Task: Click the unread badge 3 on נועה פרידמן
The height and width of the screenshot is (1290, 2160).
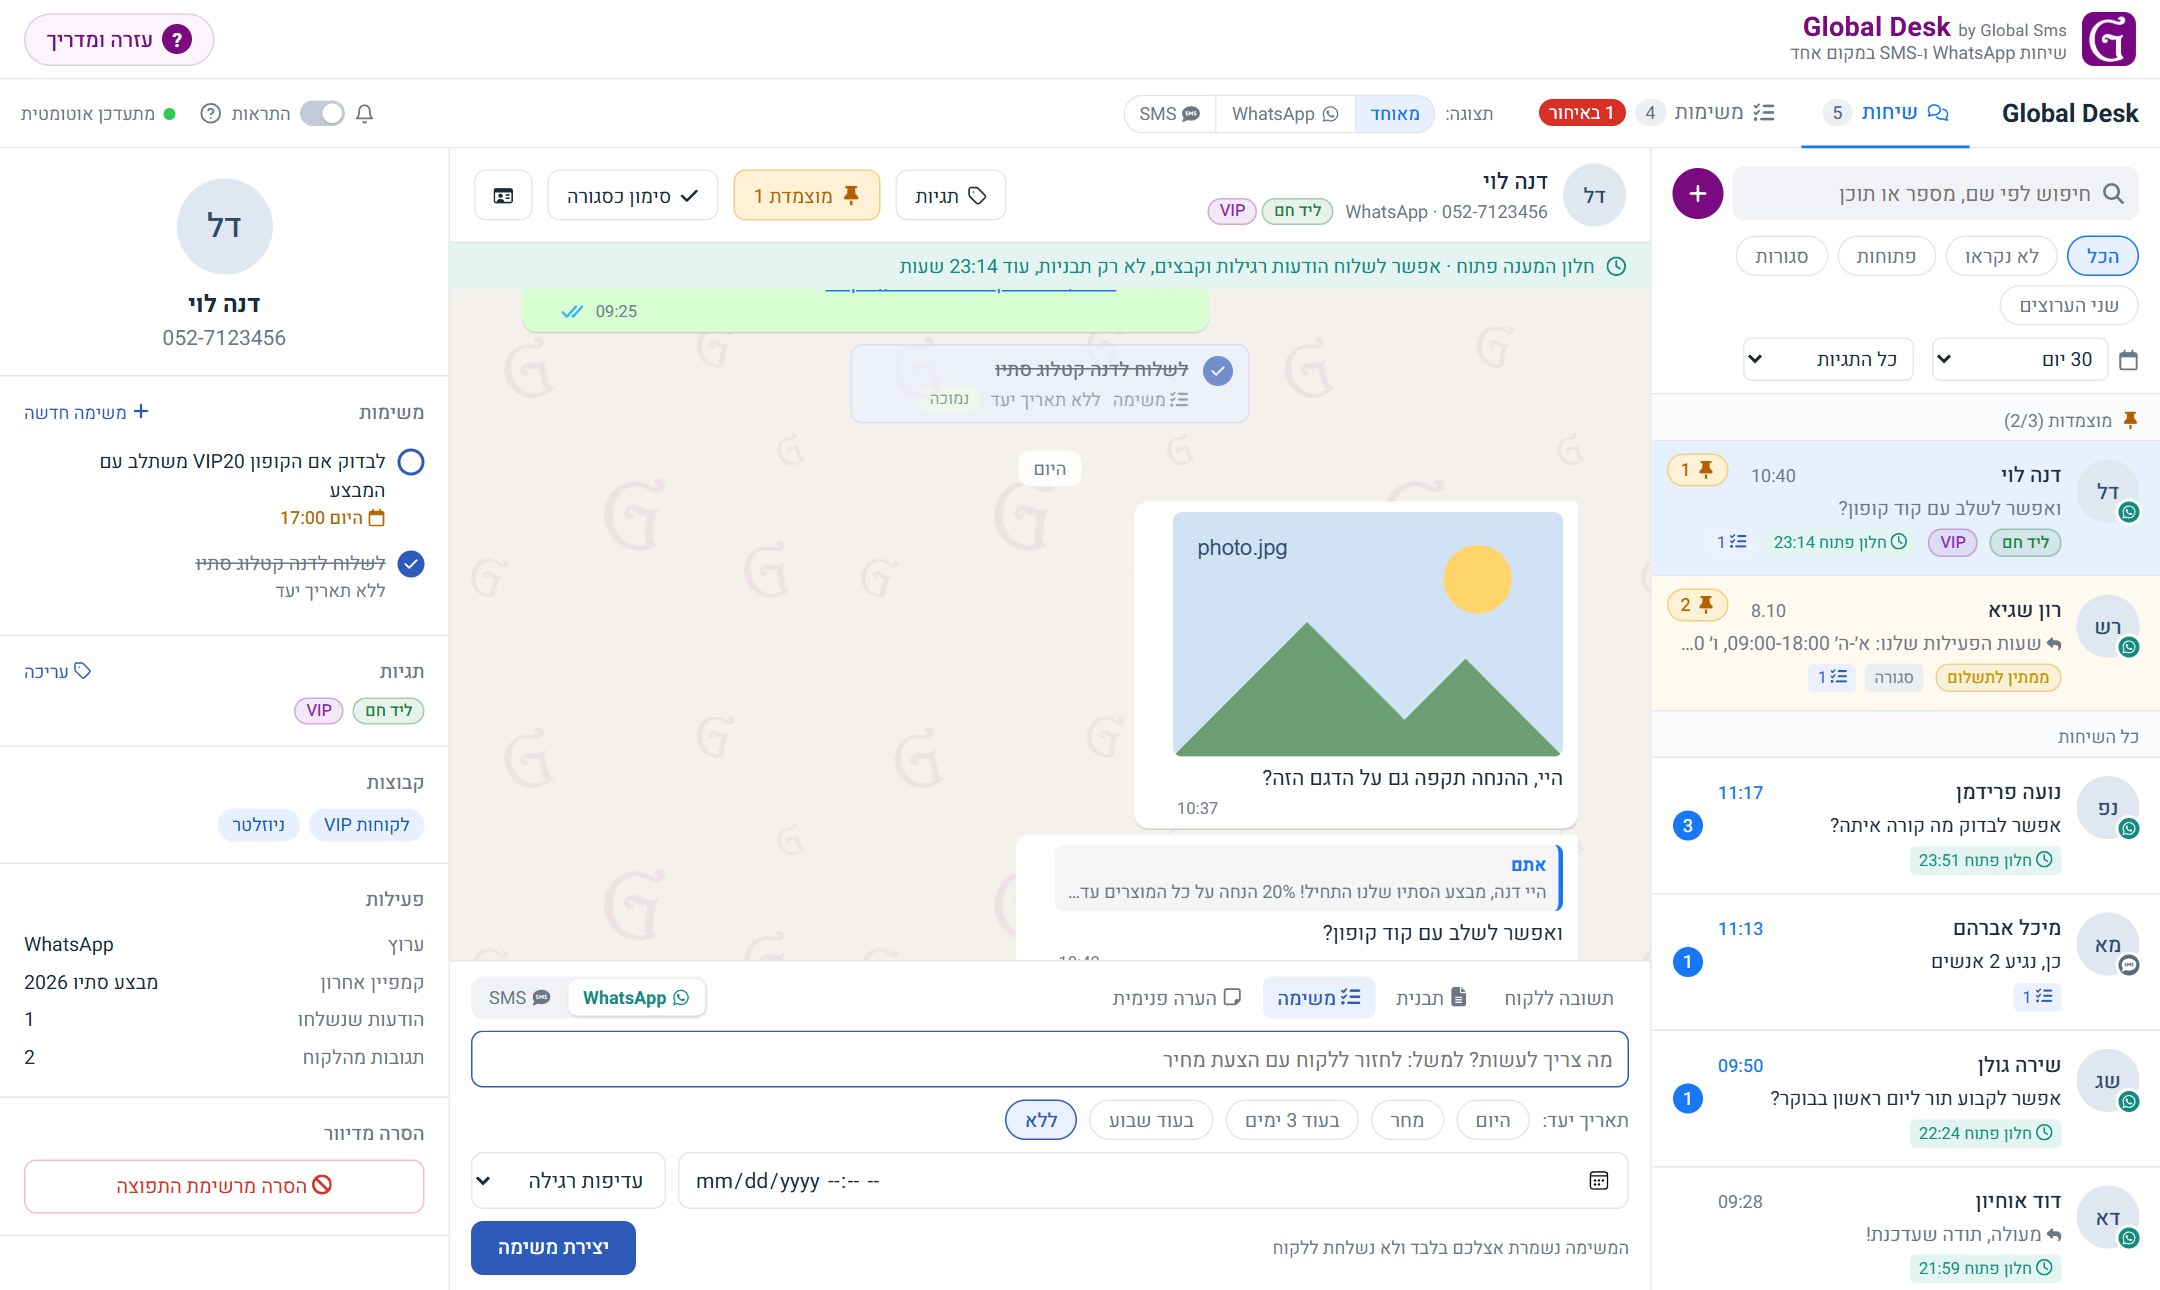Action: (x=1688, y=826)
